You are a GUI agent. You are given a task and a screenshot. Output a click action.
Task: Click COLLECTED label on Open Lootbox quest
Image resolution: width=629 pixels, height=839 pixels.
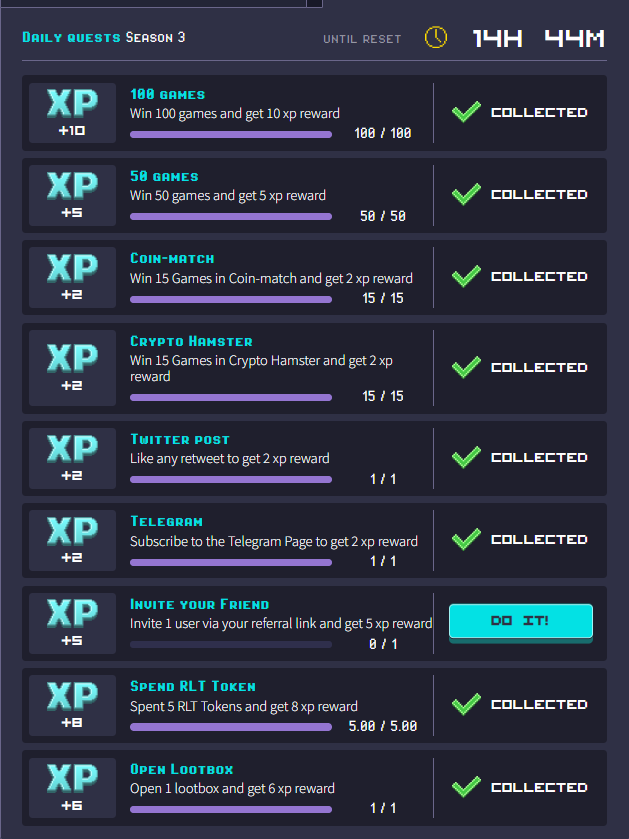pyautogui.click(x=539, y=787)
